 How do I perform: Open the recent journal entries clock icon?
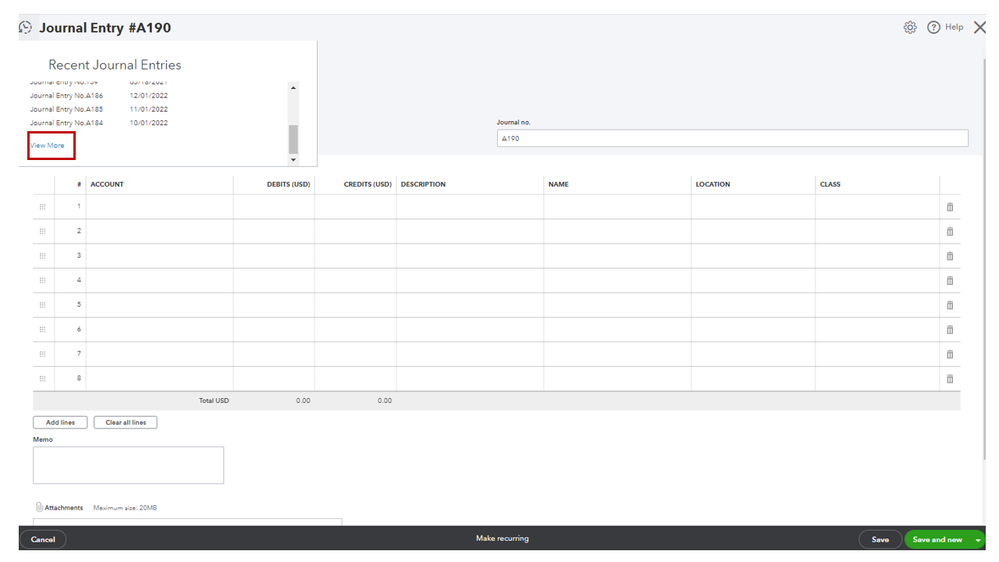click(x=25, y=27)
